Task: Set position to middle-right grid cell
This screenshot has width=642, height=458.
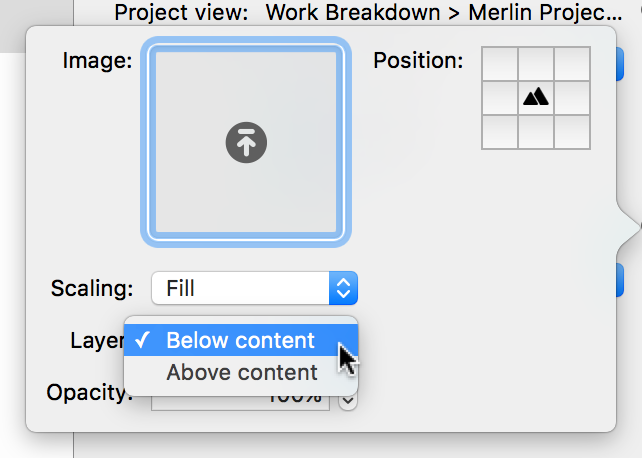Action: coord(572,97)
